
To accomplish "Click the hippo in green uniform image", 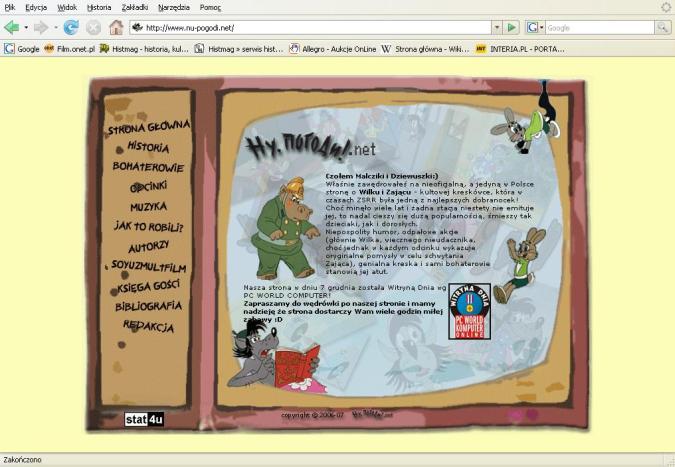I will click(286, 228).
